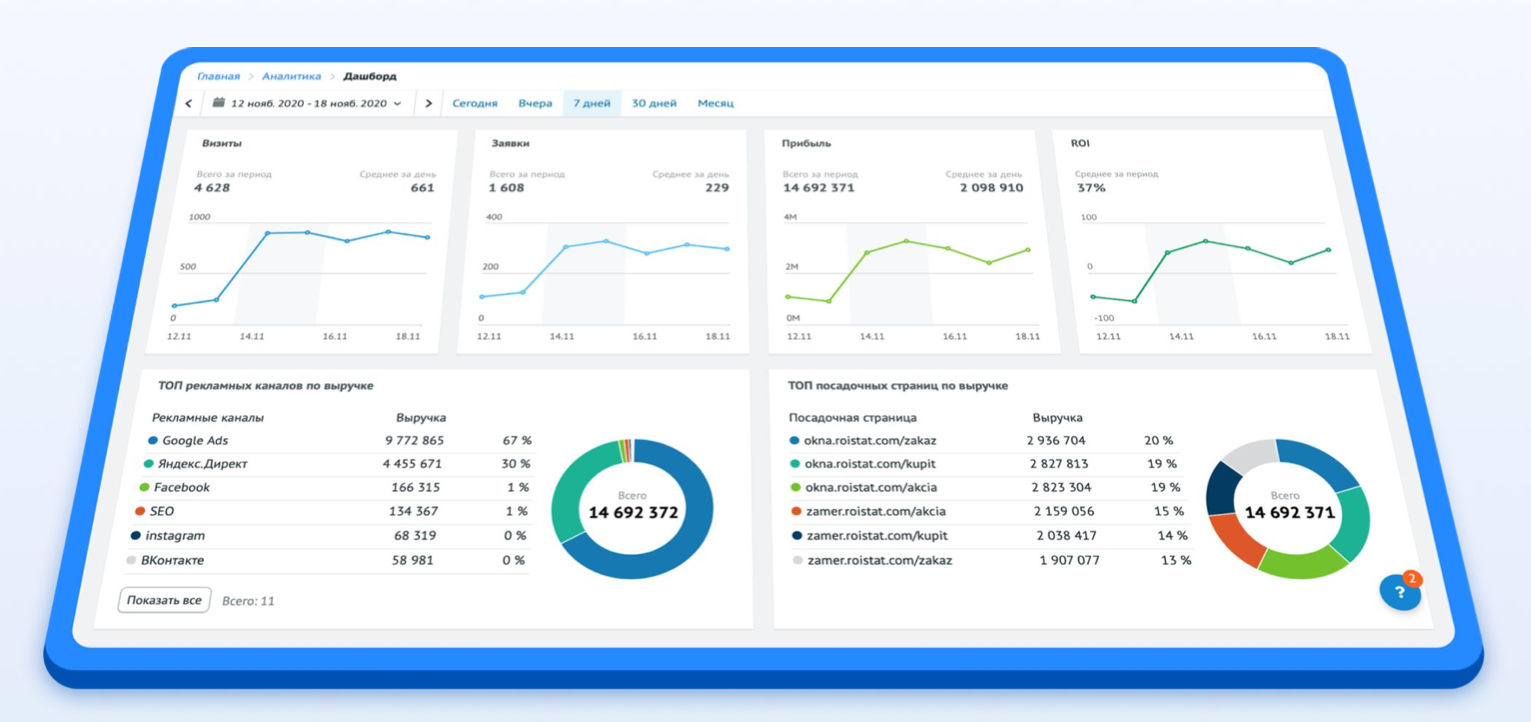Click the 14.11 data point on Визиты chart
The image size is (1531, 722).
(267, 233)
